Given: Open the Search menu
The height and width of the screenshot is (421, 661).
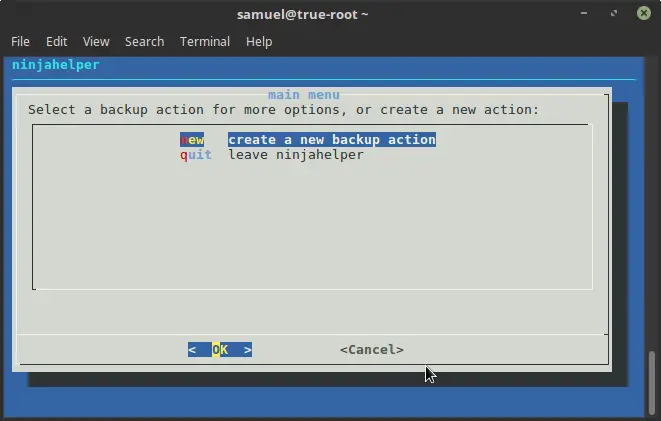Looking at the screenshot, I should [x=145, y=42].
